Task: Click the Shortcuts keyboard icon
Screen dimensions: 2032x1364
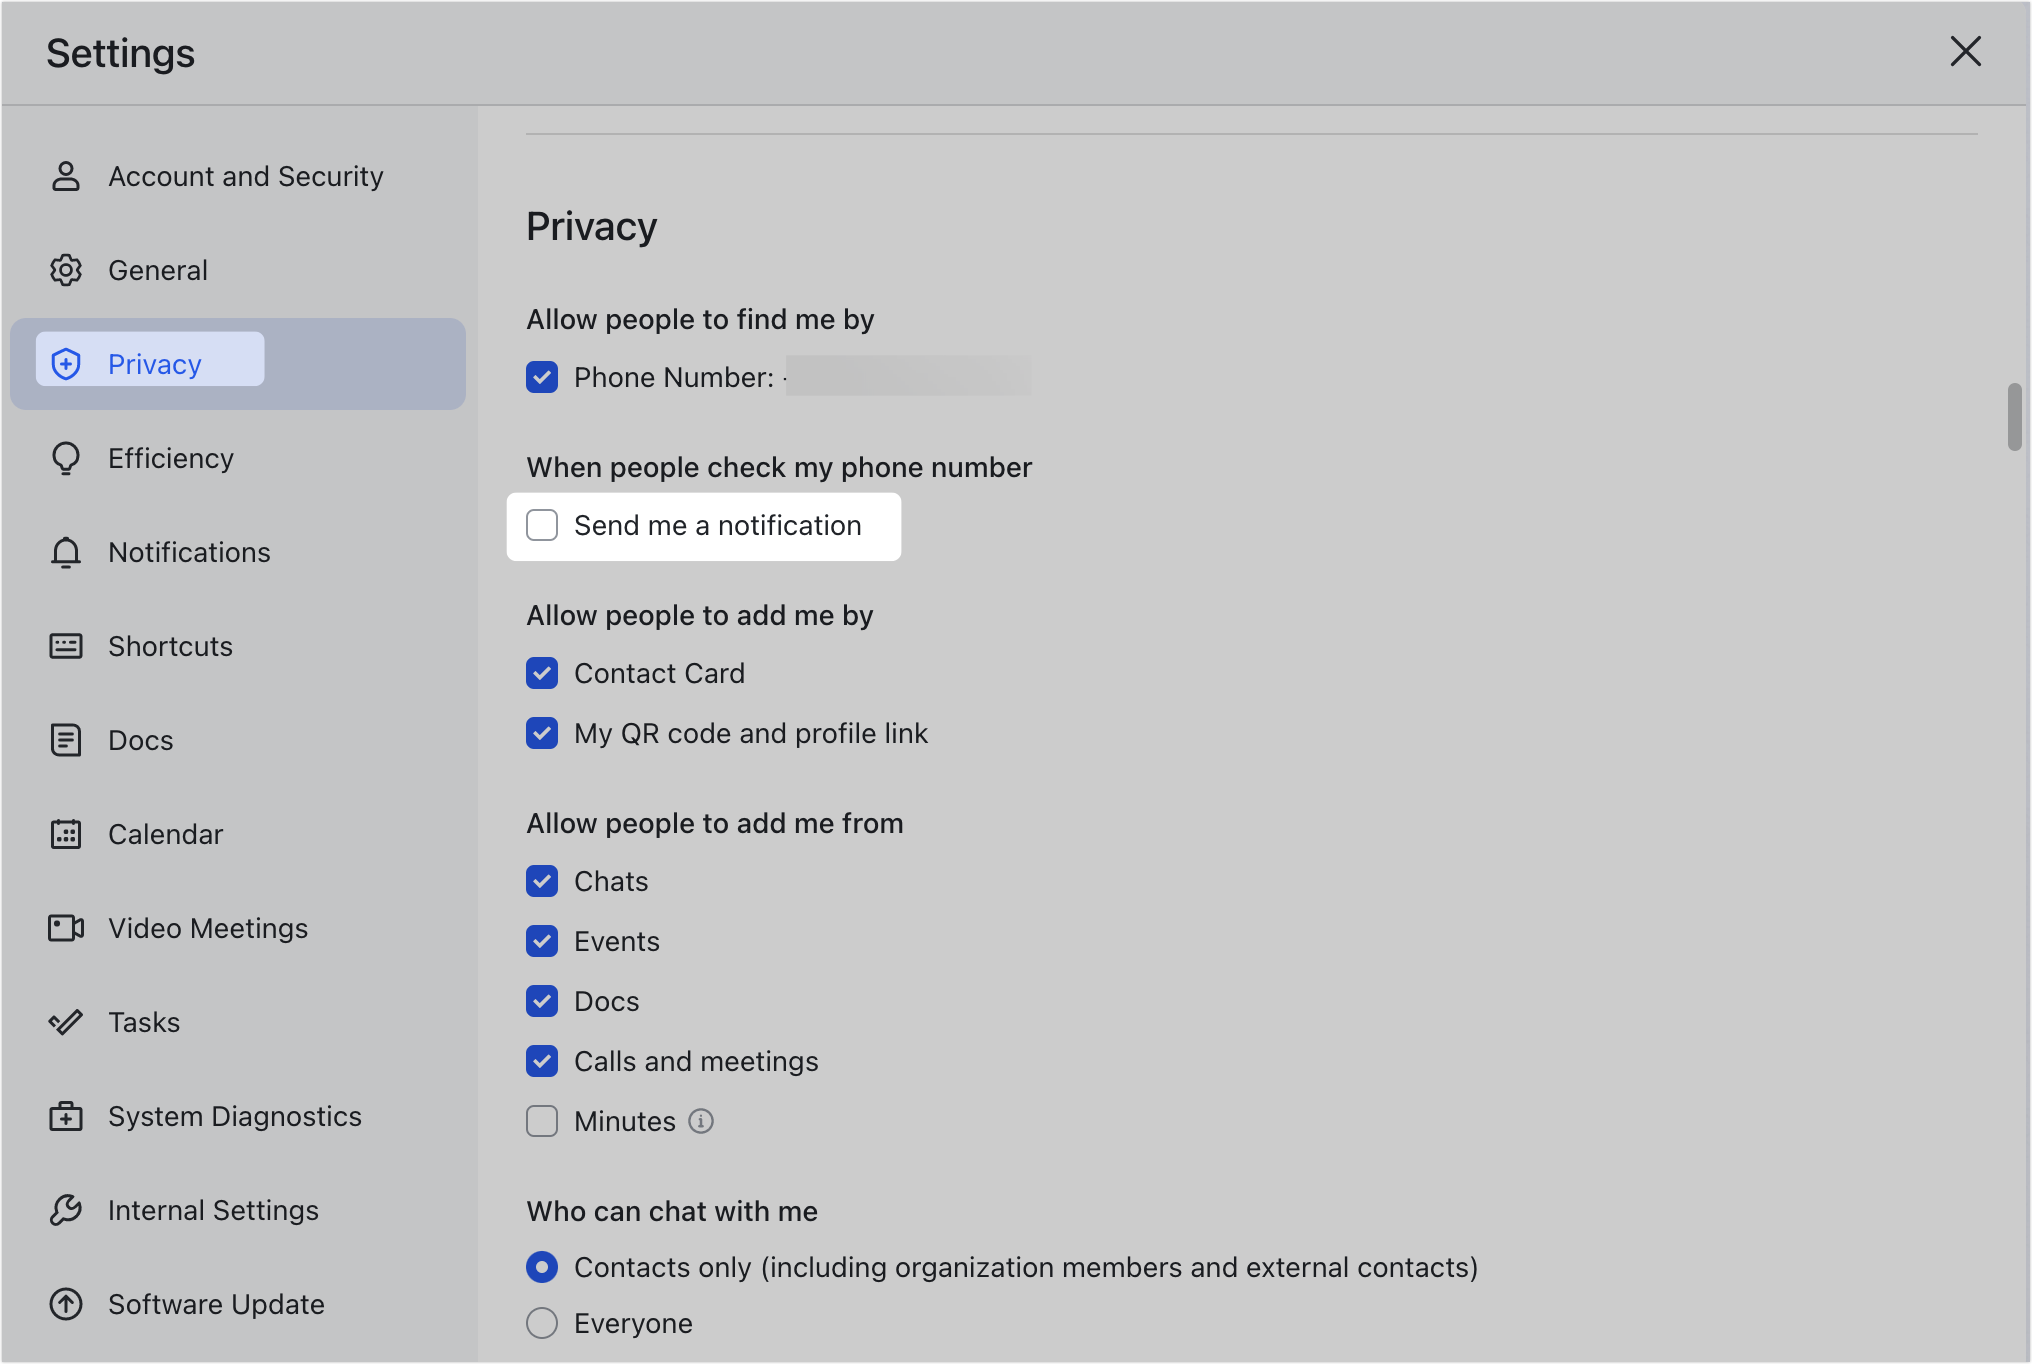Action: tap(65, 646)
